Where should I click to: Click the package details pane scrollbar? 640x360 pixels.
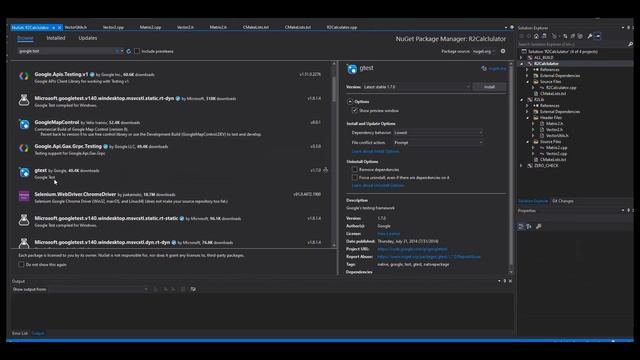point(511,167)
